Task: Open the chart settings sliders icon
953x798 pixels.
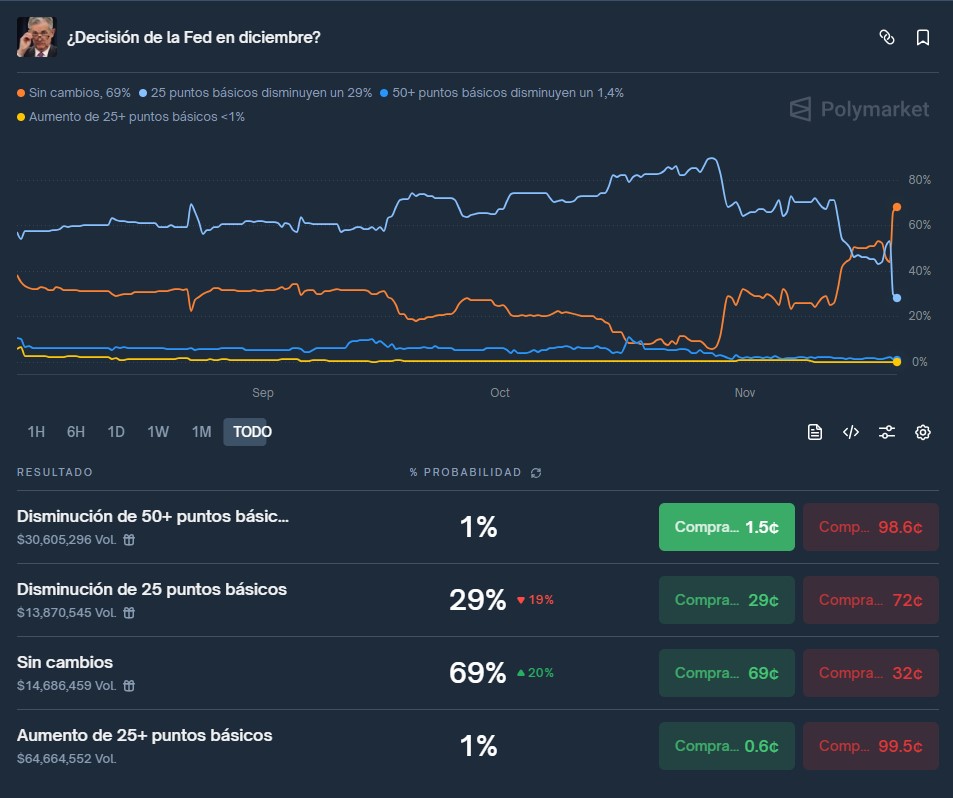Action: 887,432
